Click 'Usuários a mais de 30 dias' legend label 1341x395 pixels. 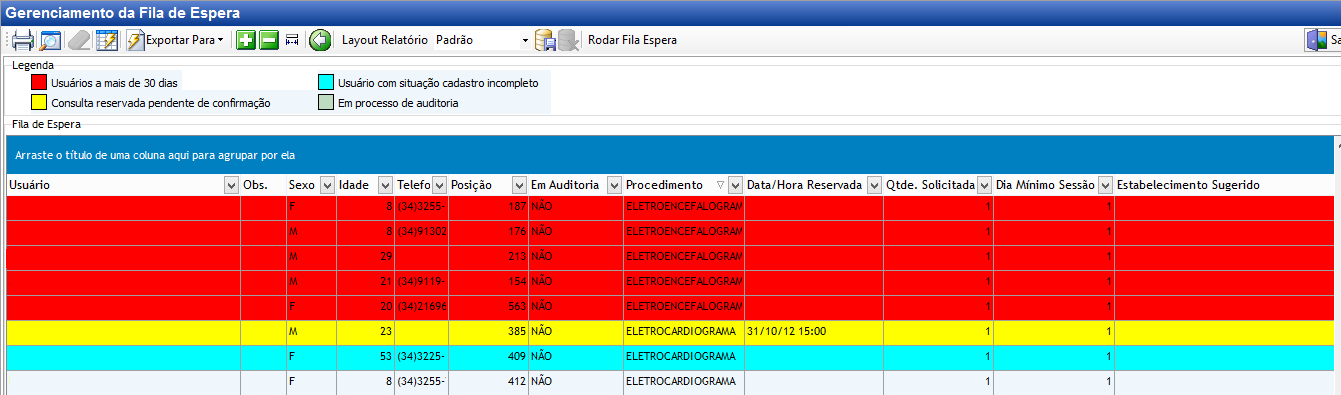point(114,83)
